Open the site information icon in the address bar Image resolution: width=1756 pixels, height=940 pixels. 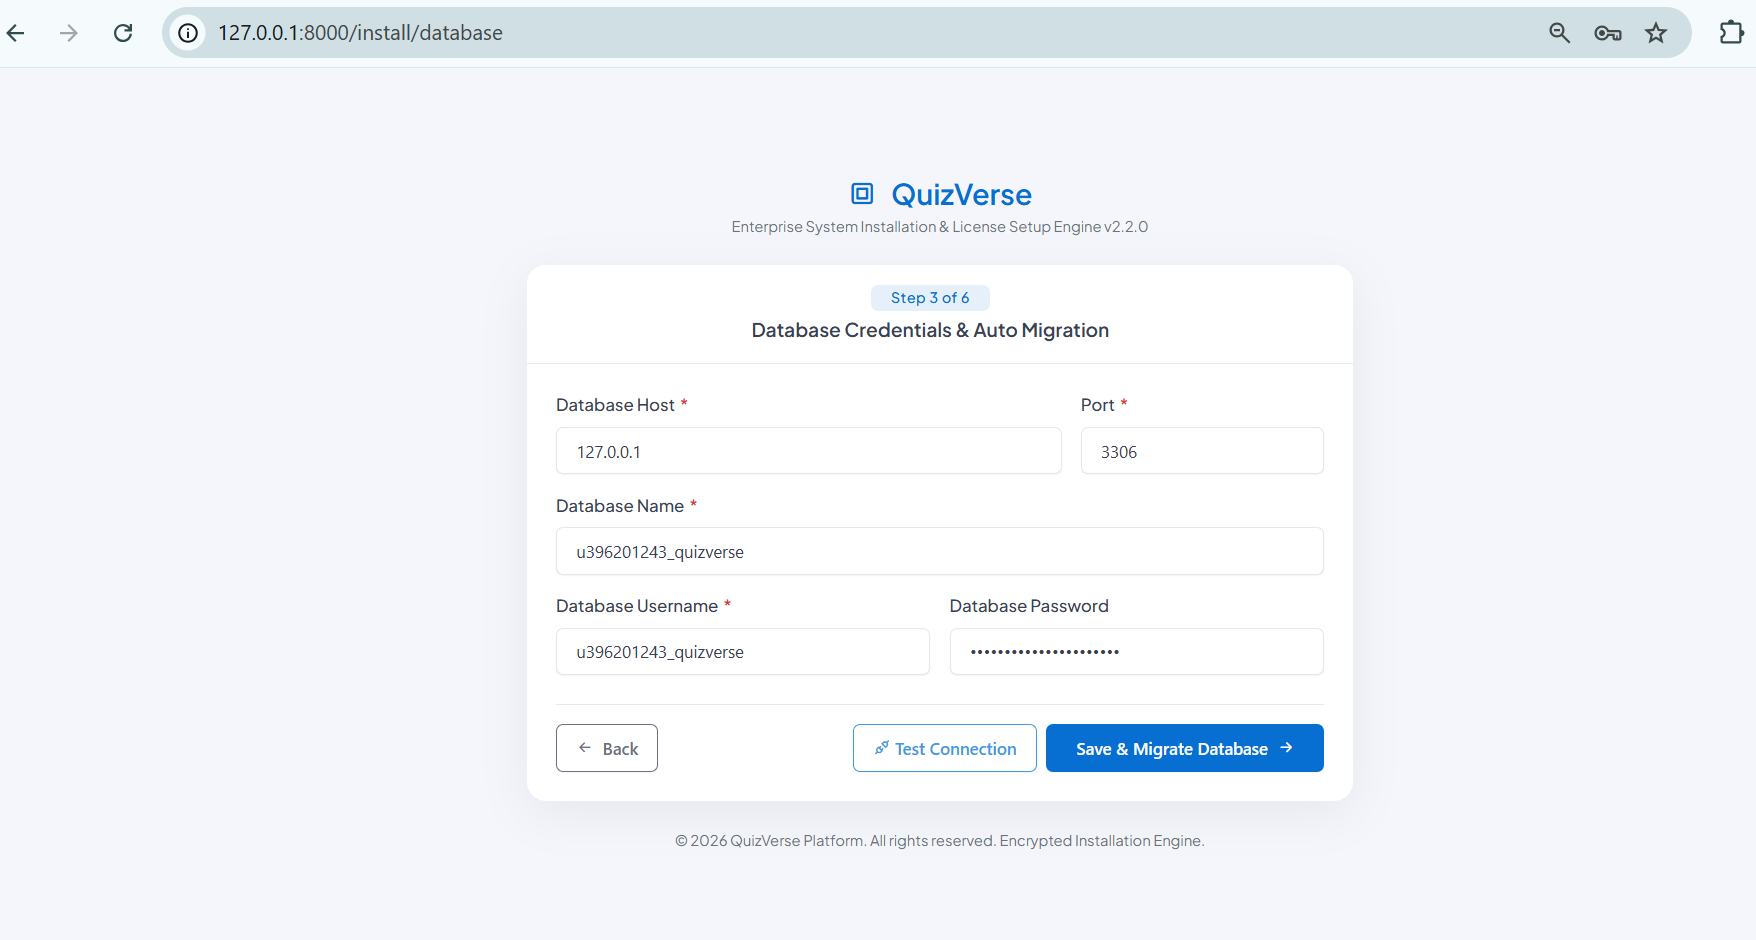click(x=188, y=33)
